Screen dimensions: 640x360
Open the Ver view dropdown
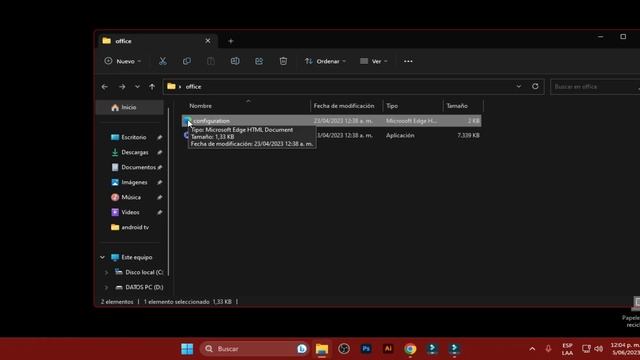[373, 61]
